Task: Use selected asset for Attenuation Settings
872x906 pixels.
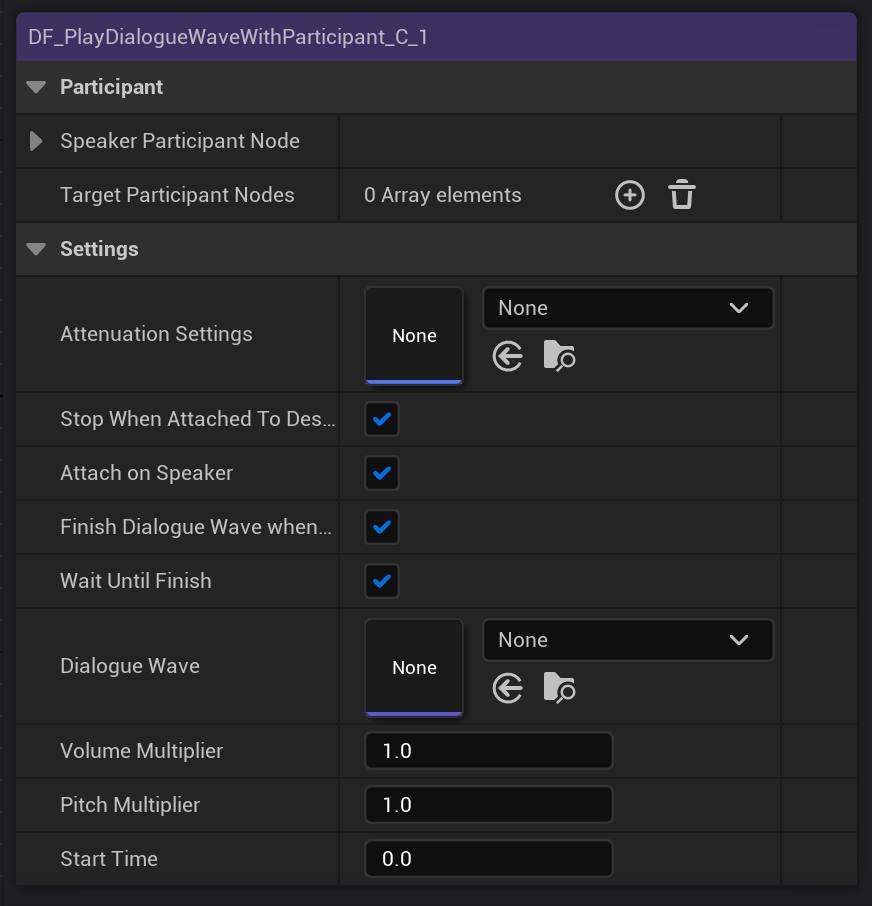Action: click(x=508, y=356)
